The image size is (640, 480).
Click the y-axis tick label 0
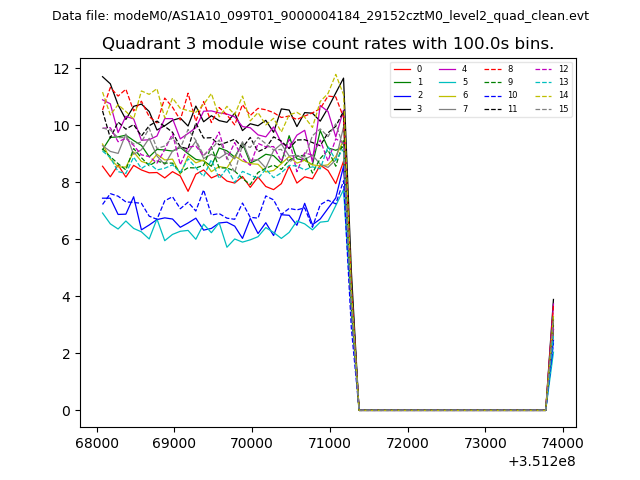pyautogui.click(x=64, y=411)
